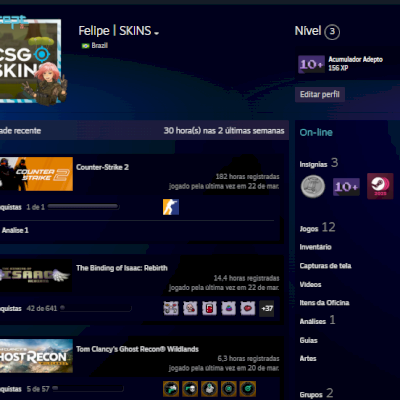
Task: Click fourth Ghost Recon achievement icon
Action: pyautogui.click(x=229, y=389)
